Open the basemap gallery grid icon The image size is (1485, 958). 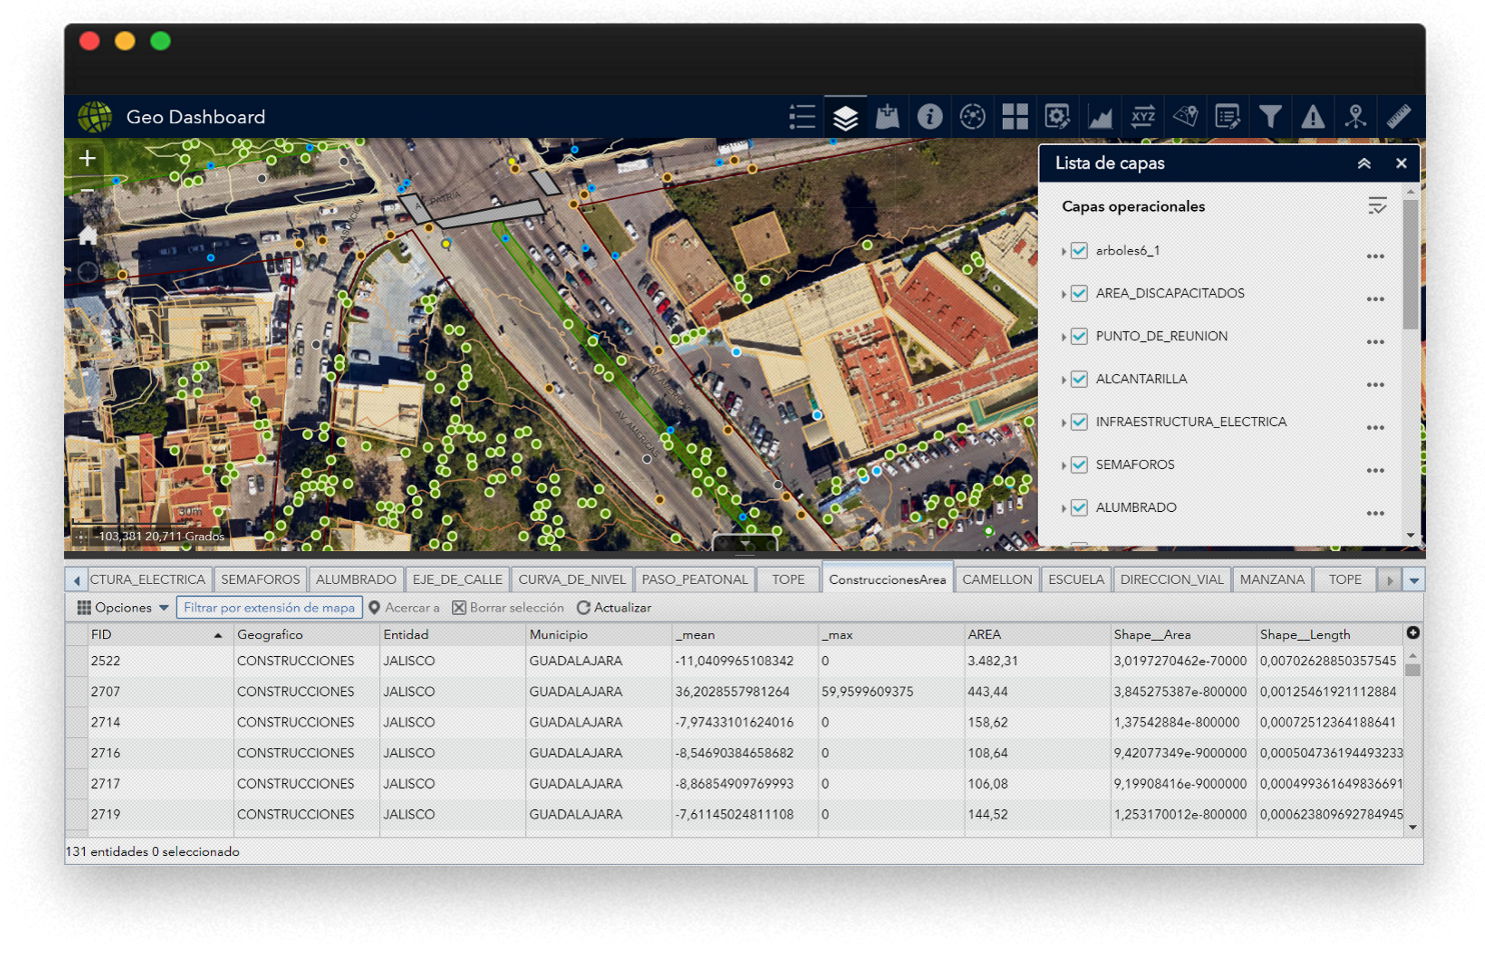pyautogui.click(x=1015, y=117)
